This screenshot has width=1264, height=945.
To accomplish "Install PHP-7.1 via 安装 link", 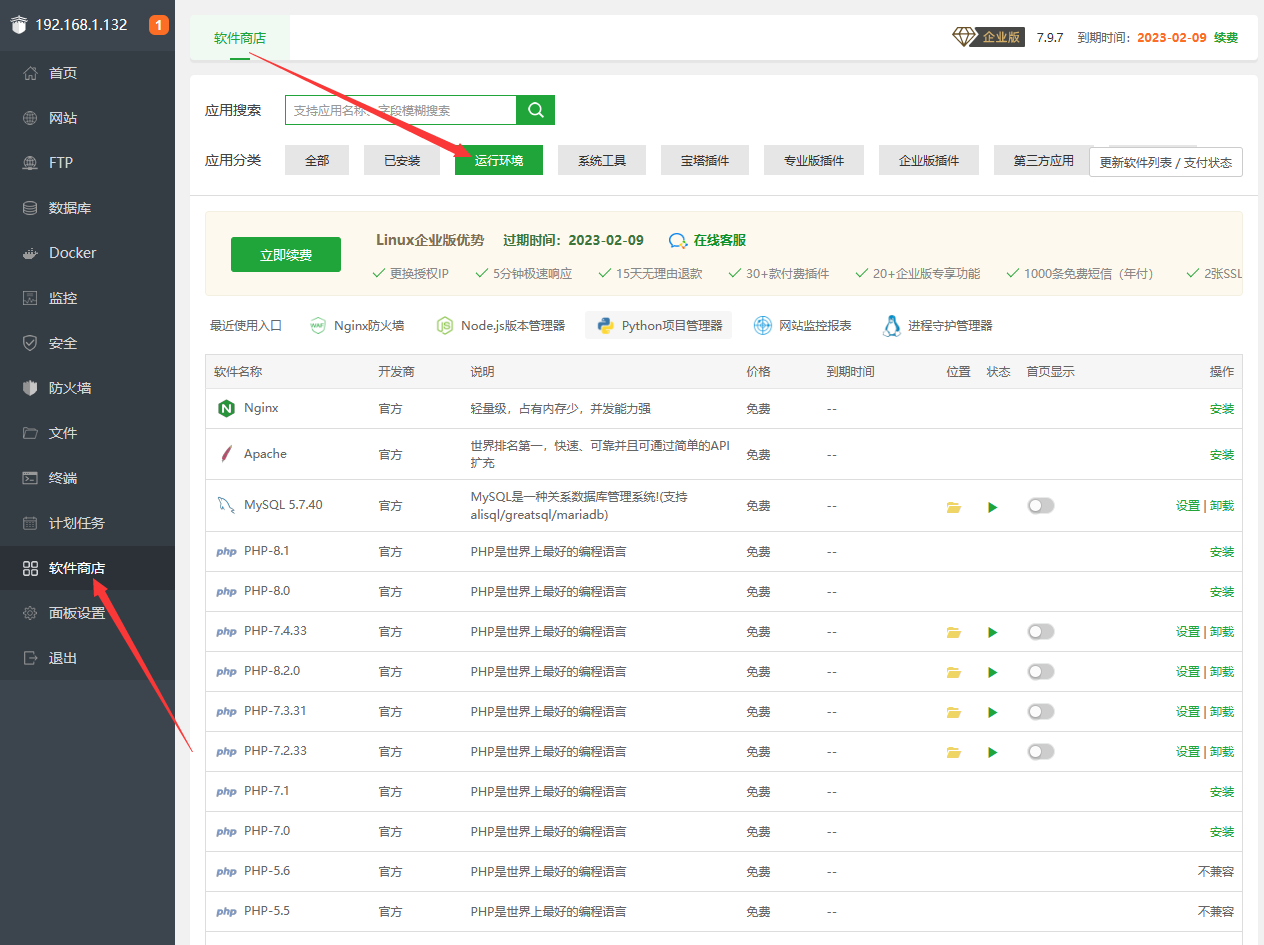I will [1222, 792].
